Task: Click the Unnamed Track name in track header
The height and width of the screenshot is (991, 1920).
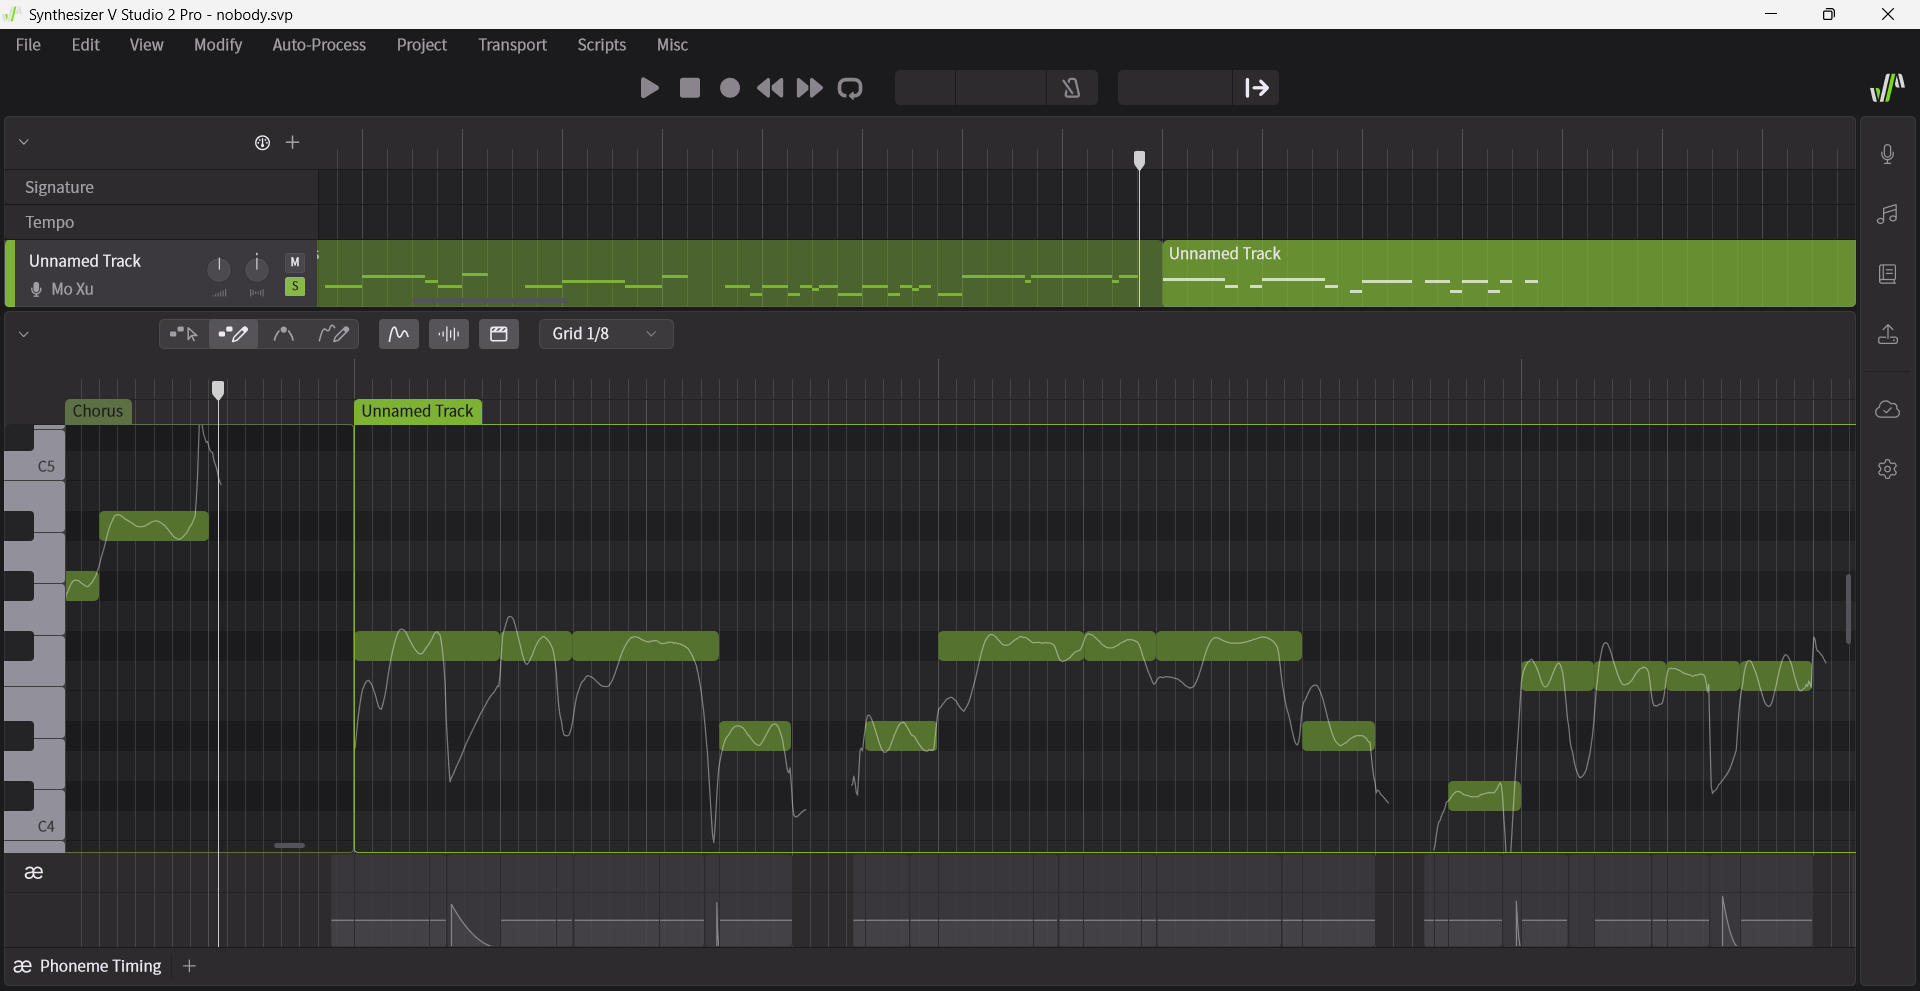Action: click(85, 261)
